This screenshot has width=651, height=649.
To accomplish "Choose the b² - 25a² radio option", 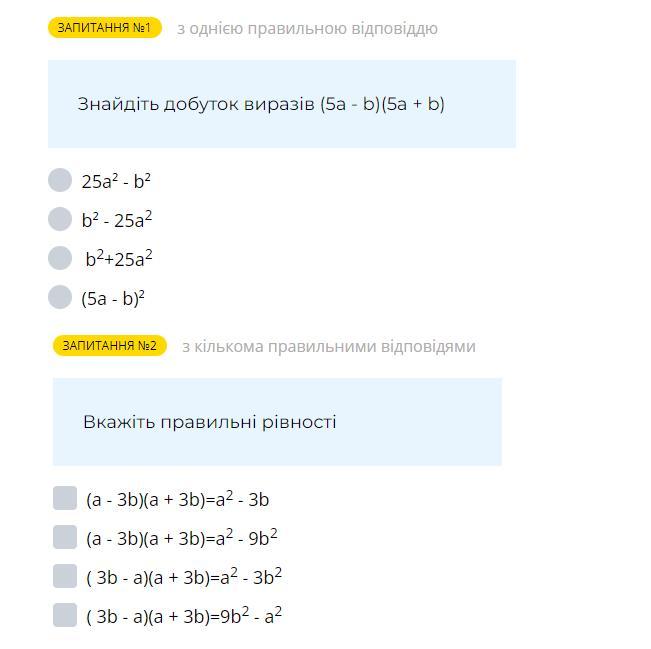I will [60, 219].
